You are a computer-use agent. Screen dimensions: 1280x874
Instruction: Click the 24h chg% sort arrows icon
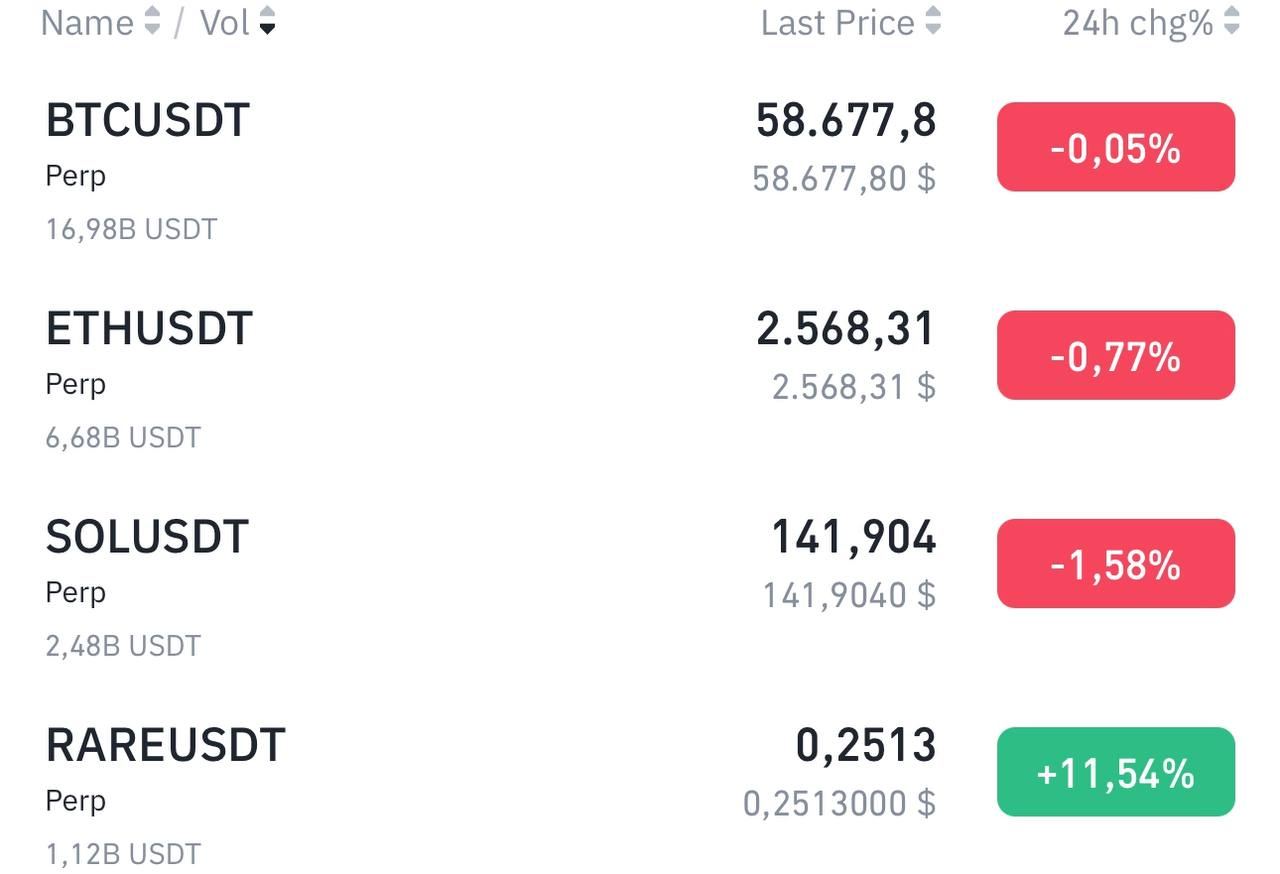(x=1232, y=21)
